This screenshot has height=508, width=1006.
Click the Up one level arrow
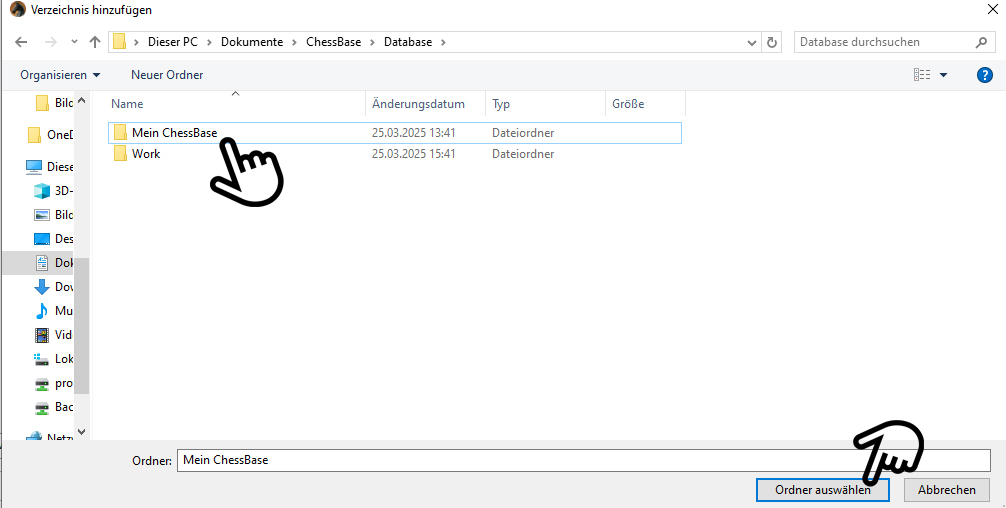95,42
